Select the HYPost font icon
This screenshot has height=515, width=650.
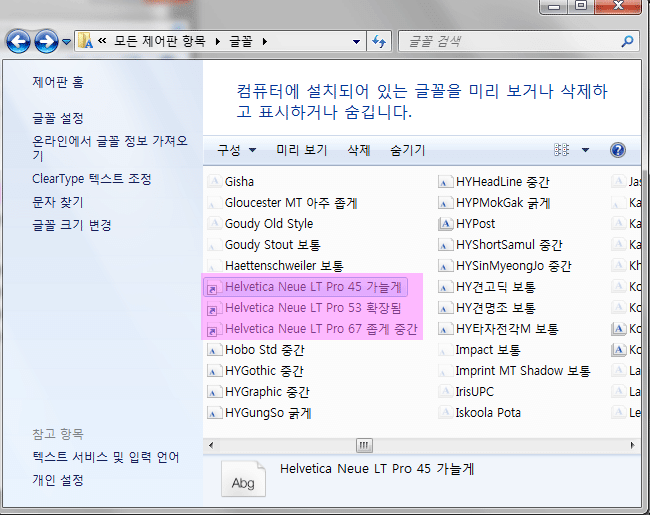click(445, 223)
